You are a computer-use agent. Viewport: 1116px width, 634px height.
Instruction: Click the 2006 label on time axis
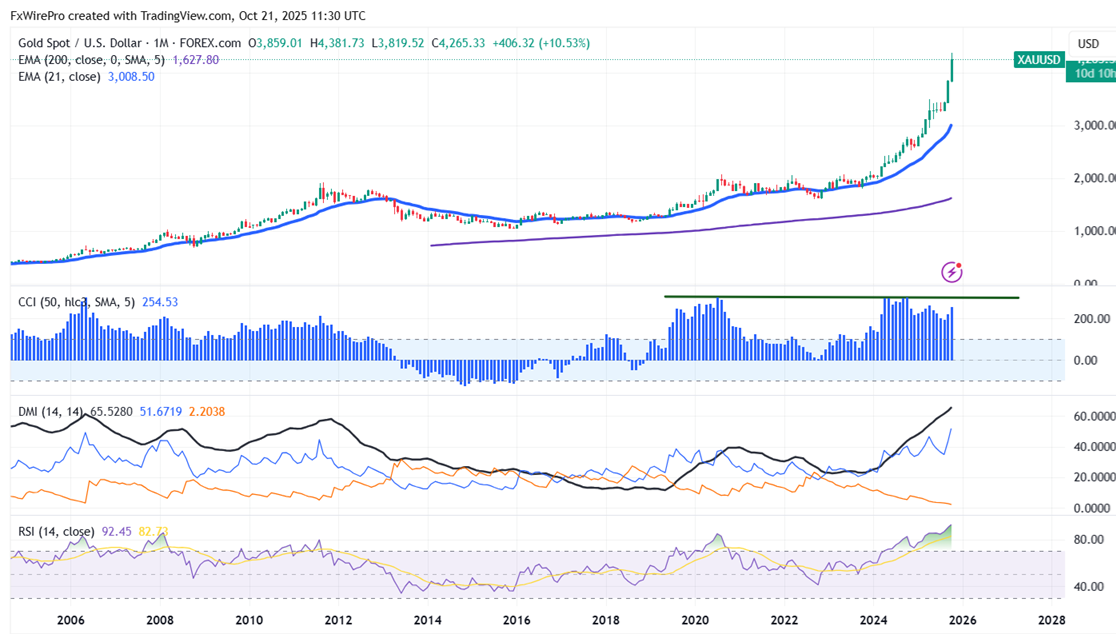[70, 620]
